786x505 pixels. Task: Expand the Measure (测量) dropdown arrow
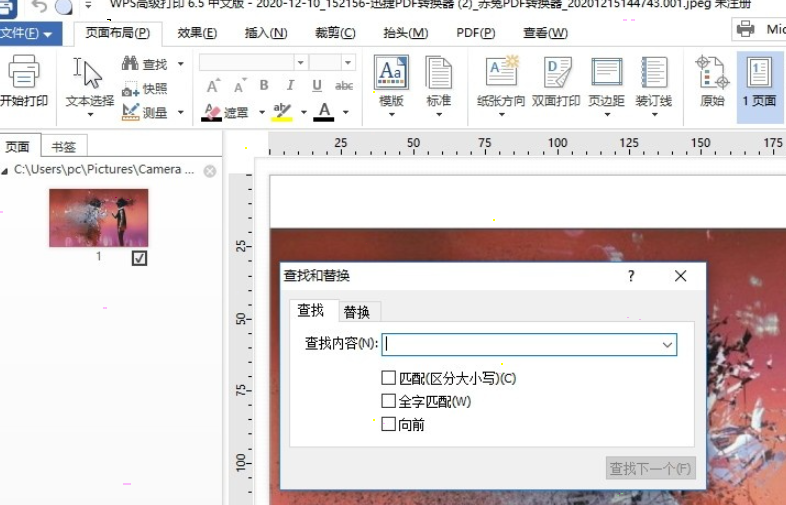181,113
